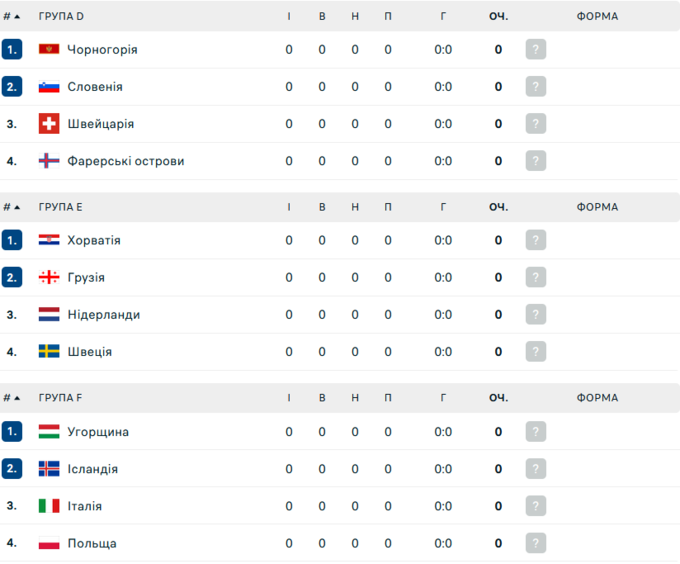Click Montenegro's form question mark badge
The height and width of the screenshot is (564, 680).
(536, 50)
